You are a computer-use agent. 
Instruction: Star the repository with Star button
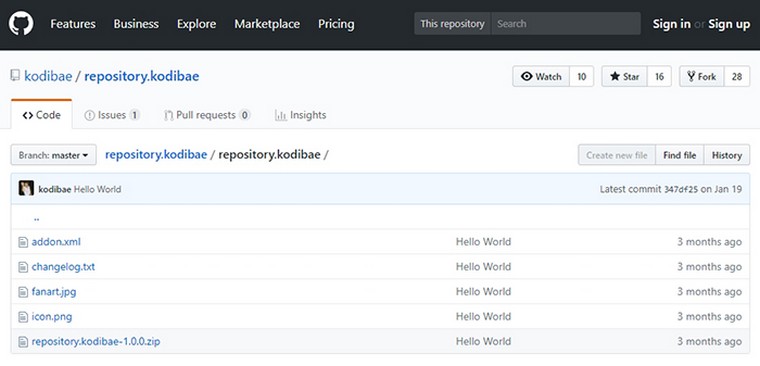(x=625, y=77)
